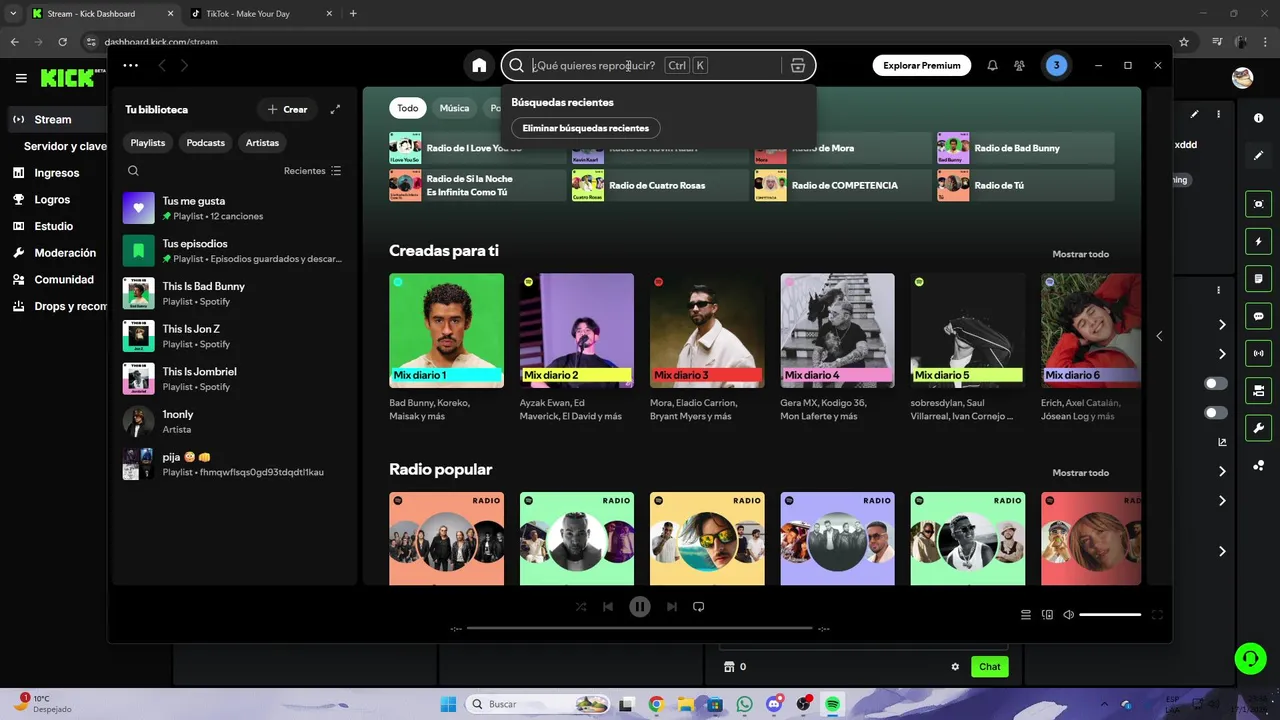Click the info icon in Kick's right rail
Viewport: 1280px width, 720px height.
pos(1258,118)
